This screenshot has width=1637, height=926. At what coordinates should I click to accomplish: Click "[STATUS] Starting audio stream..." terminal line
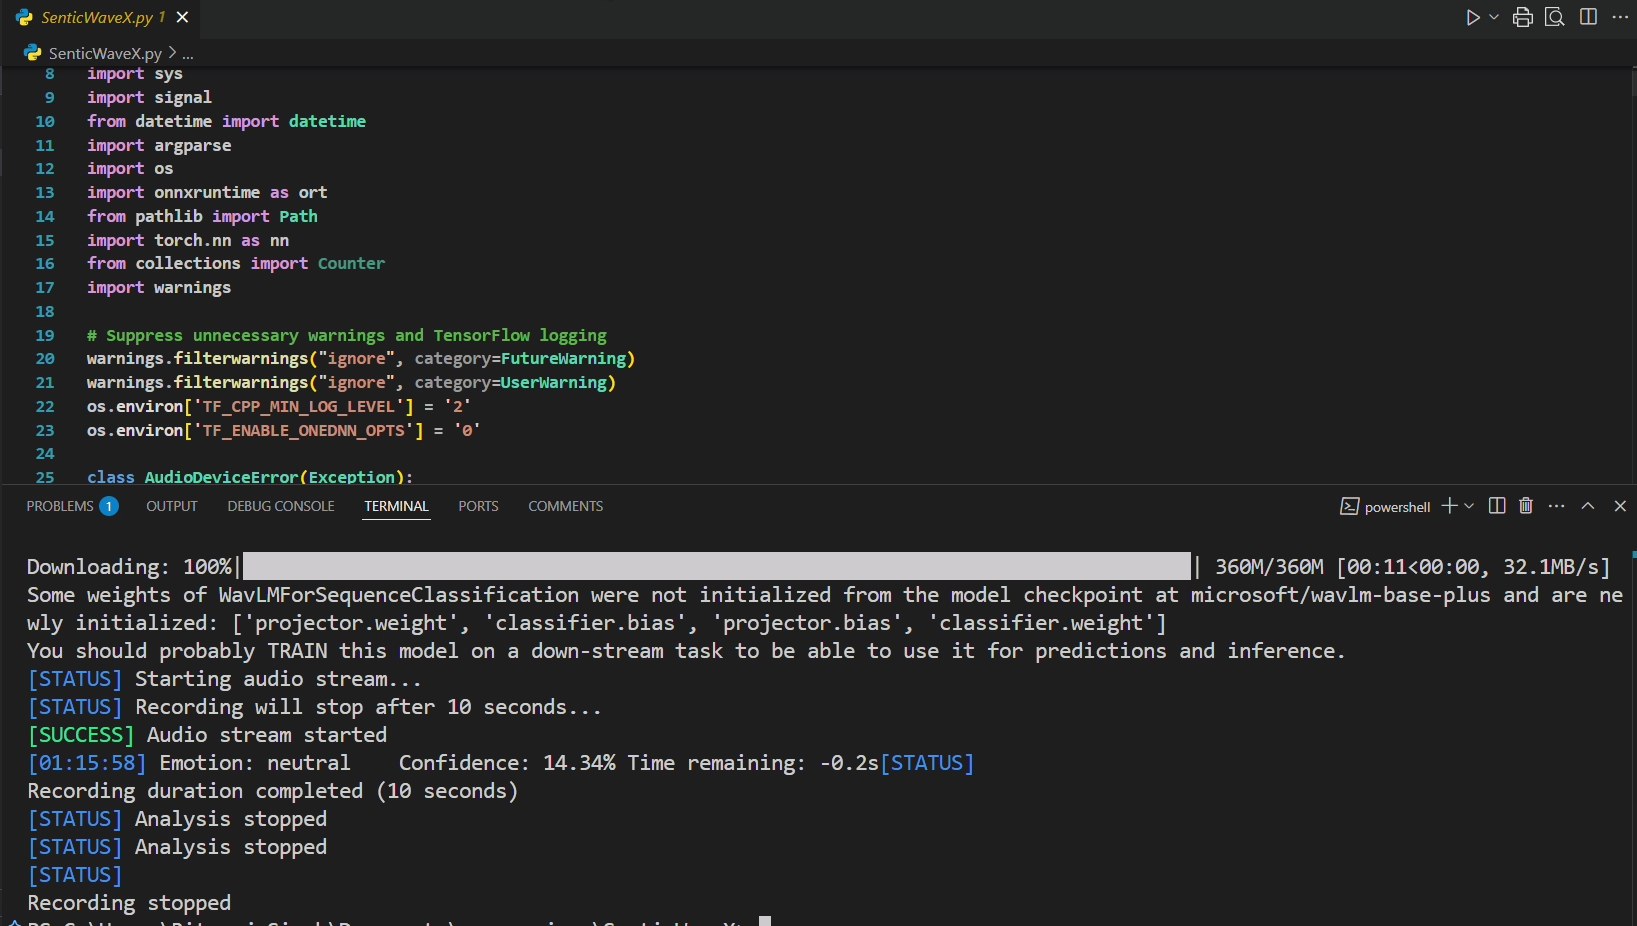225,679
